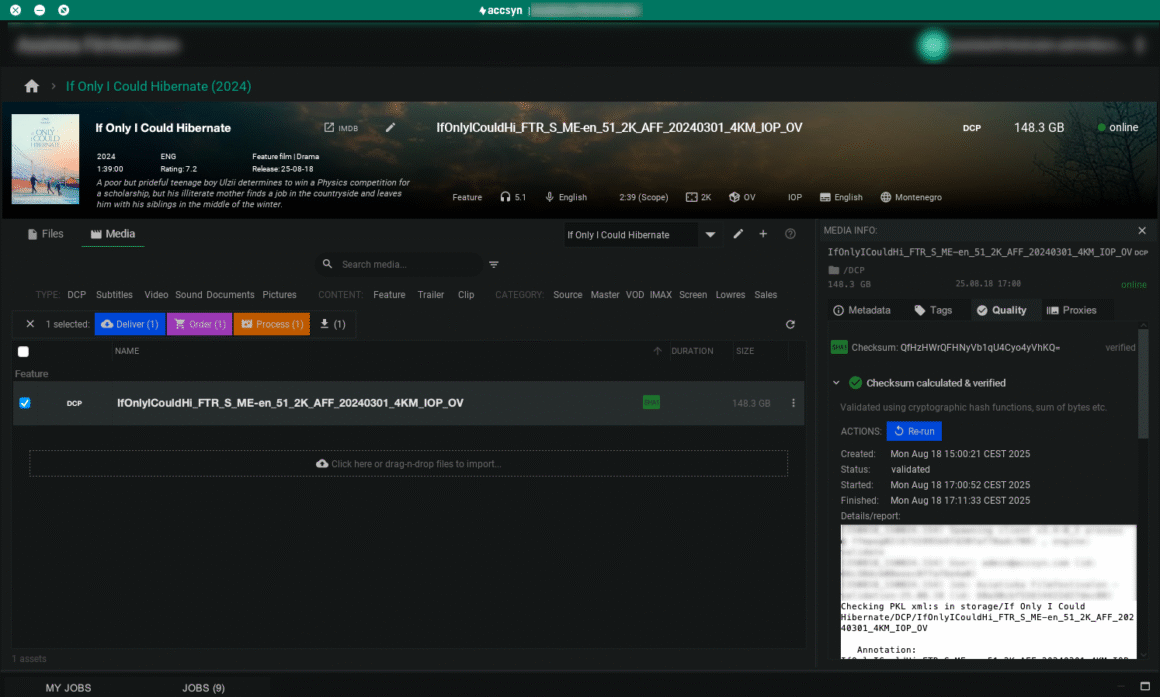
Task: Click the details report text area
Action: pos(988,591)
